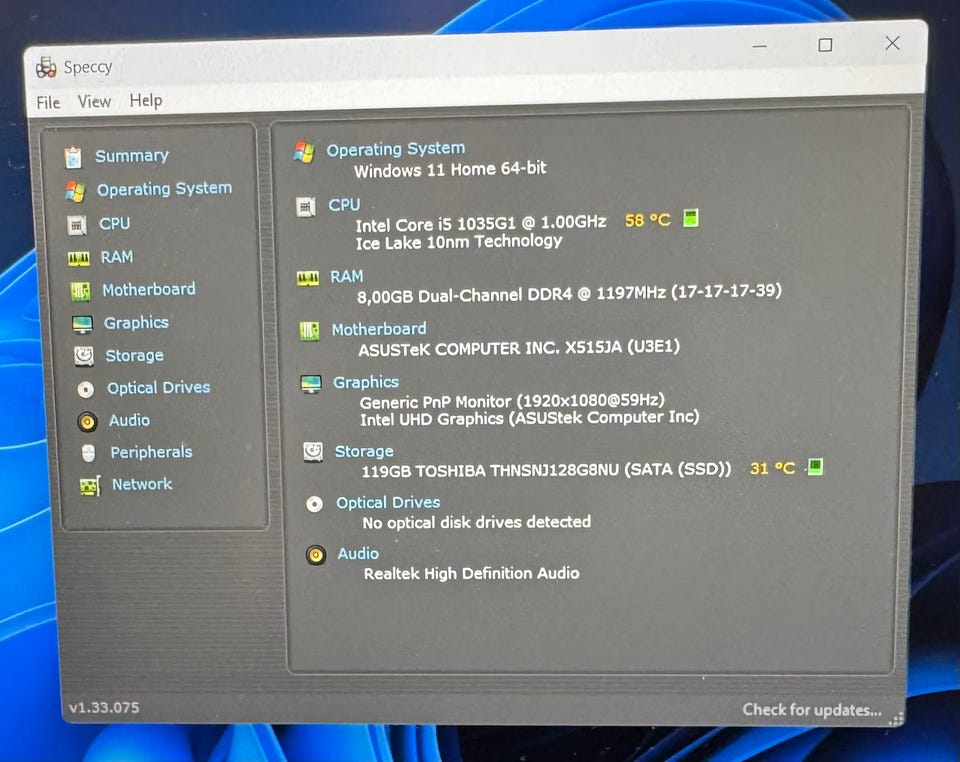Click 'Intel UHD Graphics' text
The width and height of the screenshot is (960, 762).
coord(432,419)
